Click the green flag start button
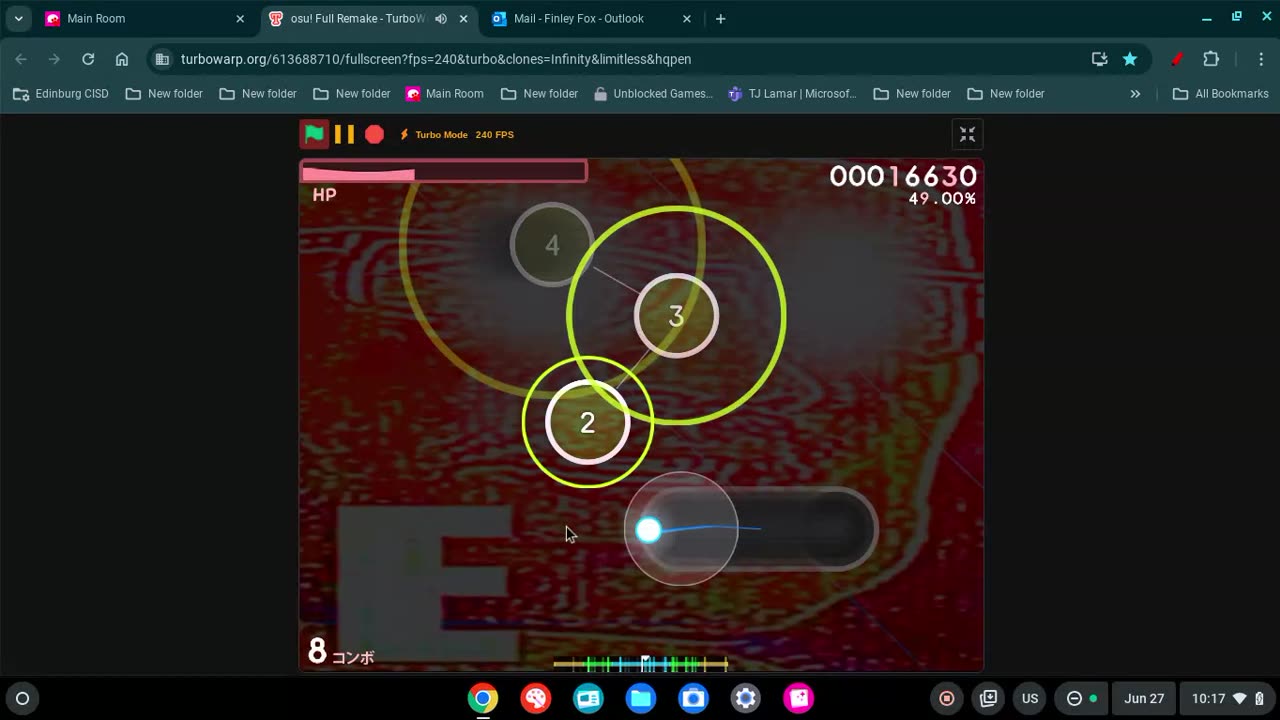The image size is (1280, 720). click(314, 134)
